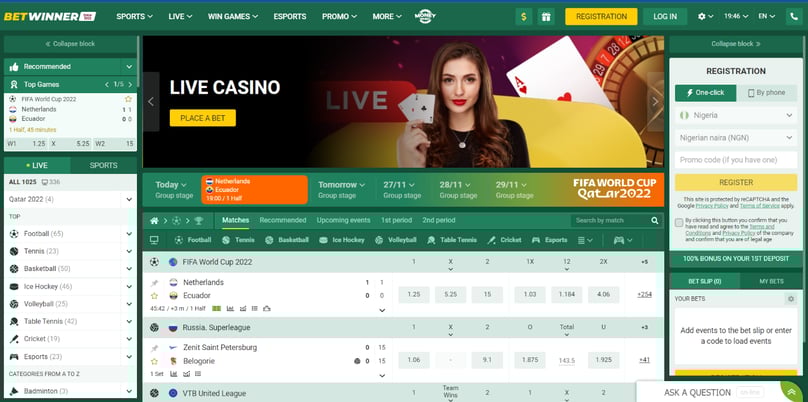Expand the Recommended block in sidebar

pyautogui.click(x=129, y=66)
